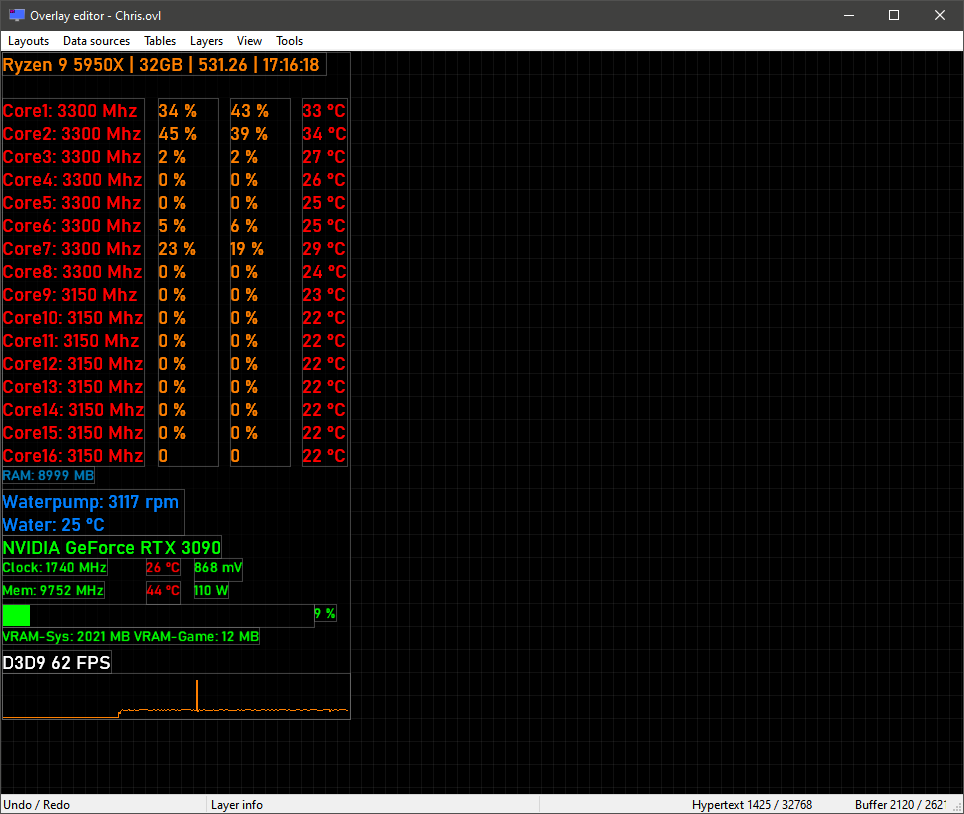
Task: Select the Mem: 9752 MHz layer
Action: [x=53, y=590]
